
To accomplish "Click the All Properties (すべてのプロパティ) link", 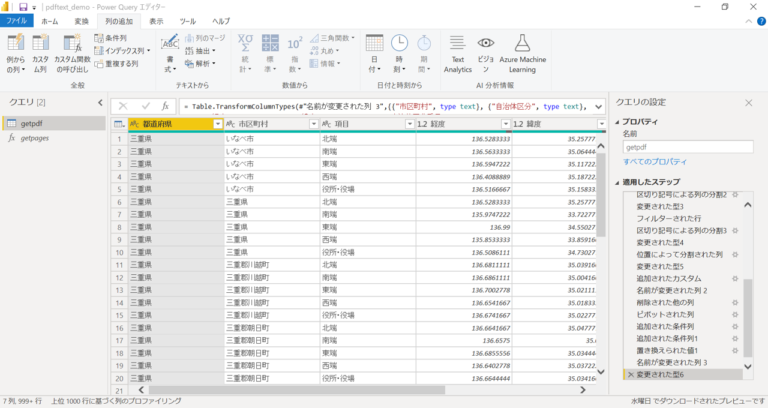I will (654, 161).
